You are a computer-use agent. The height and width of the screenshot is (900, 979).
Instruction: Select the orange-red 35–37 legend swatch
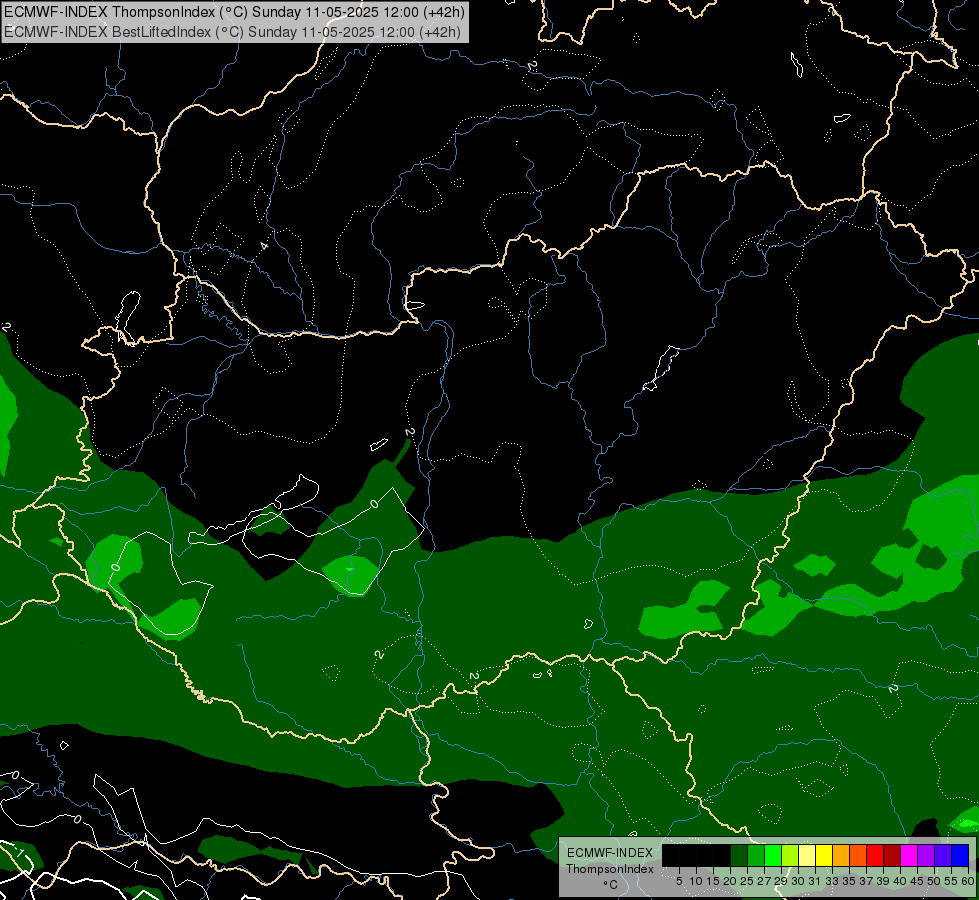[x=858, y=855]
